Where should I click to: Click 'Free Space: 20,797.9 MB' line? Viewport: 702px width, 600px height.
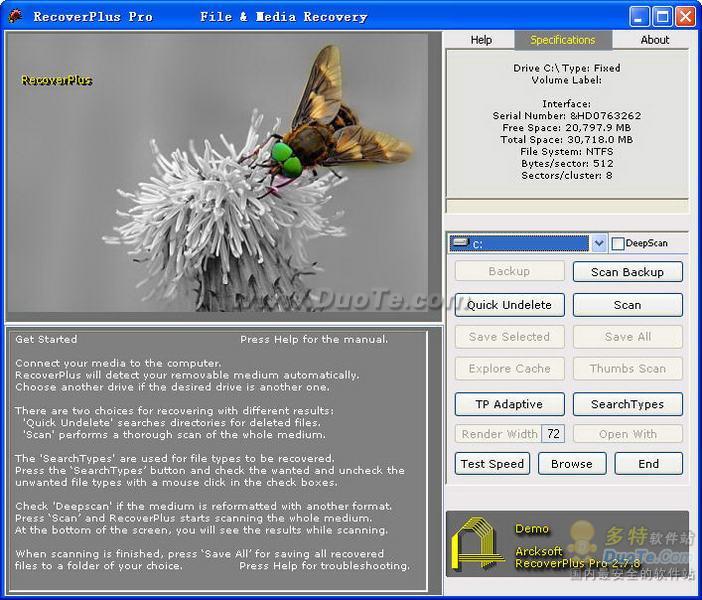coord(566,128)
